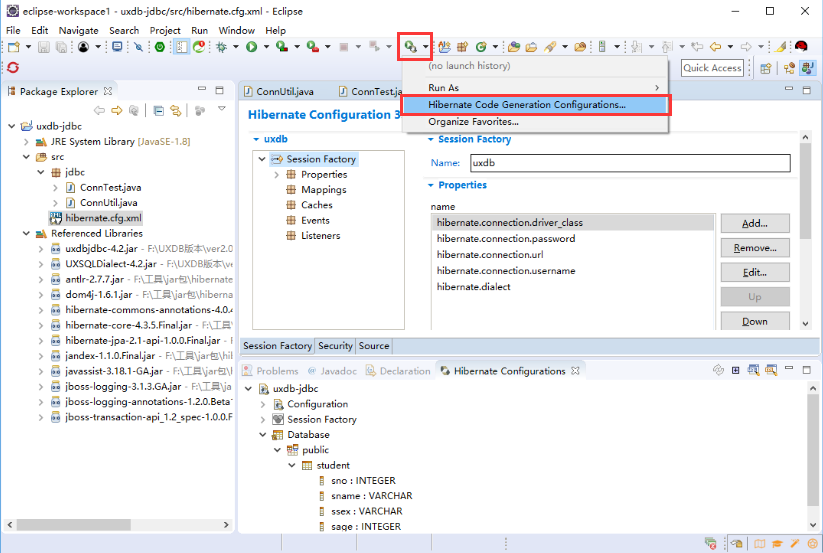The width and height of the screenshot is (823, 553).
Task: Click the Open Perspective icon
Action: pos(766,68)
